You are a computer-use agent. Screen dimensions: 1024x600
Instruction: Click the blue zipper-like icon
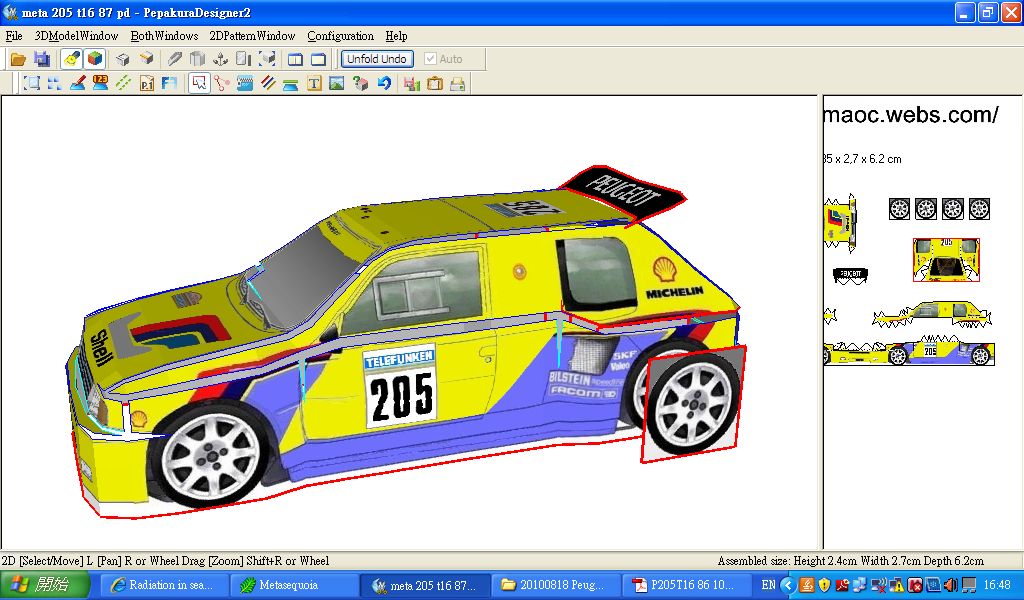pyautogui.click(x=245, y=84)
